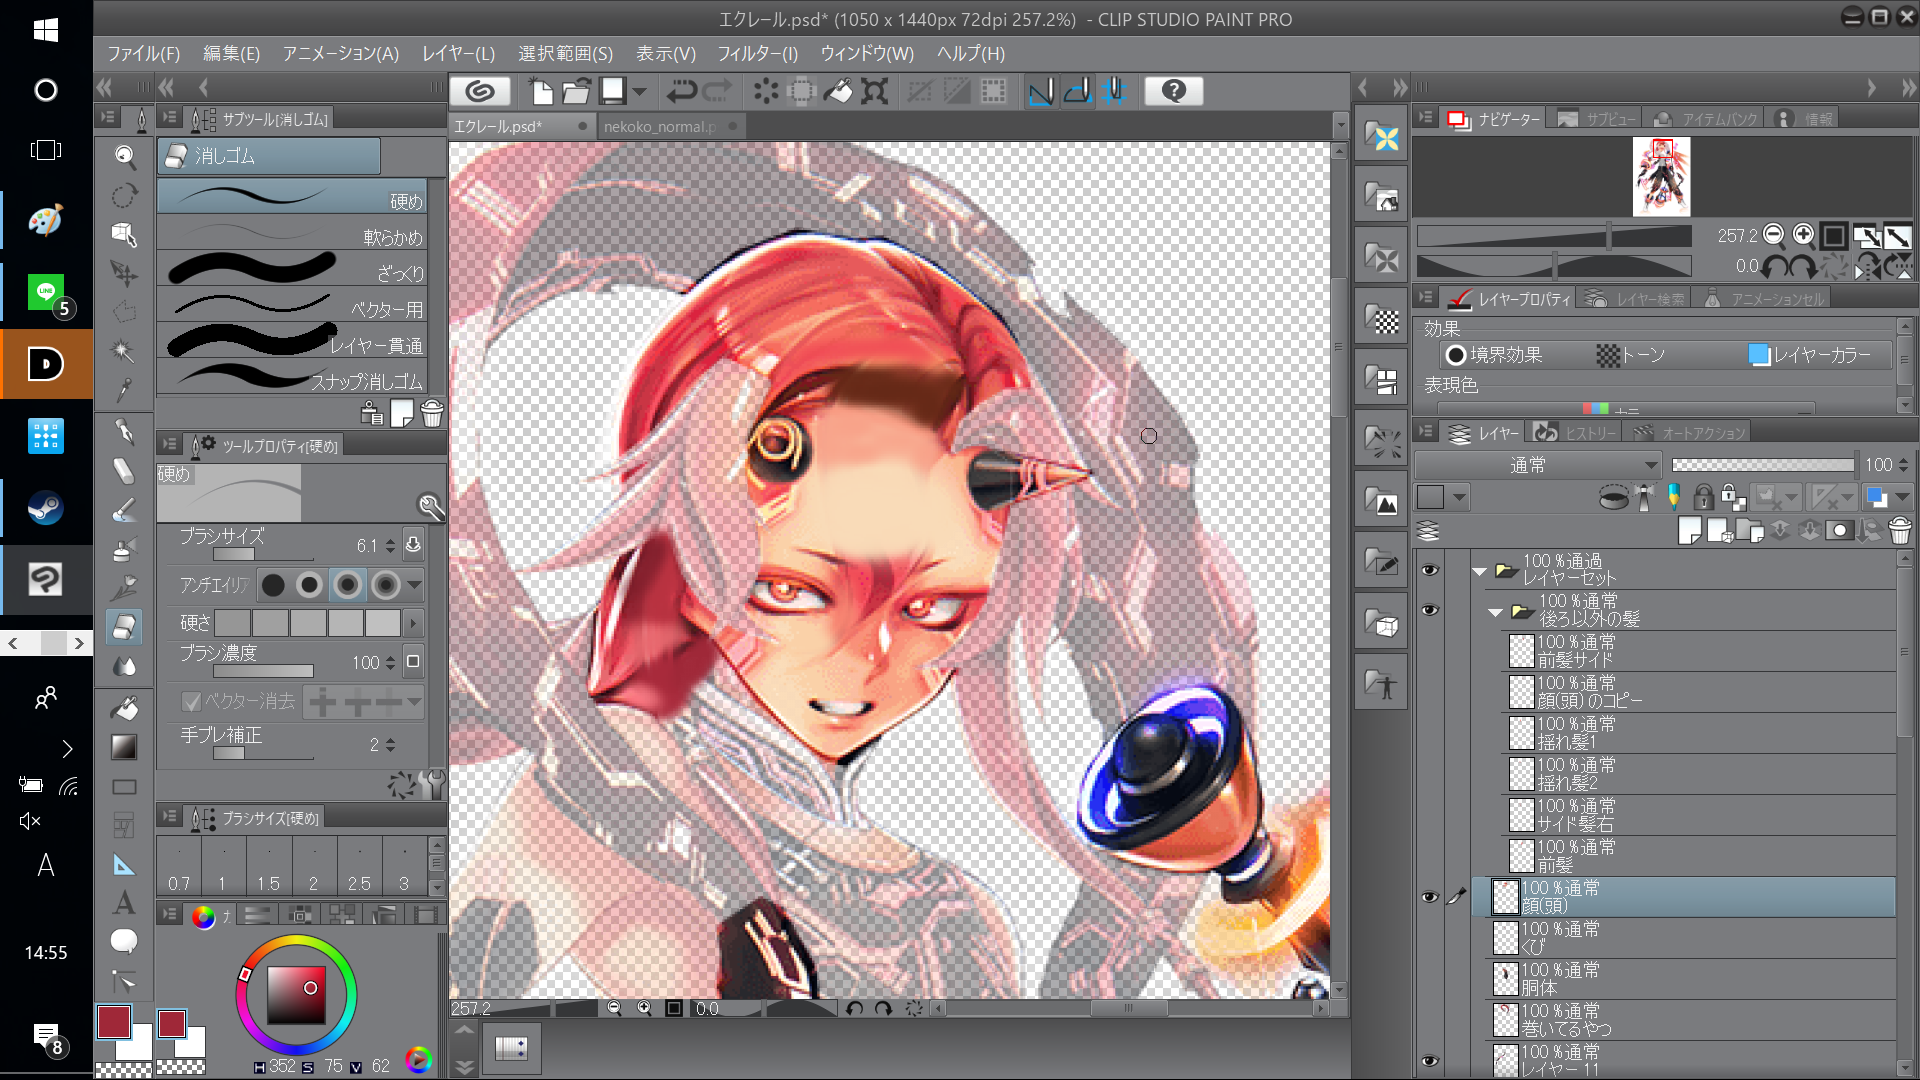Select the Balloon tool

coord(124,941)
